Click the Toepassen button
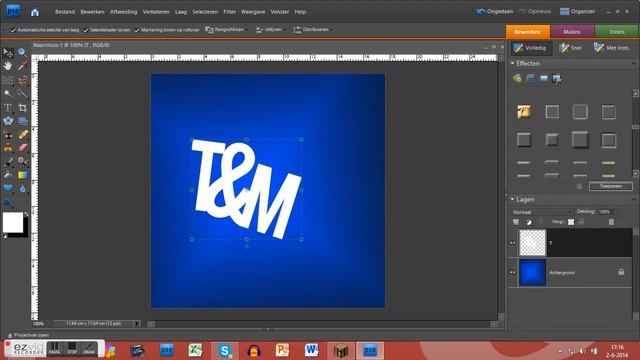 coord(611,186)
